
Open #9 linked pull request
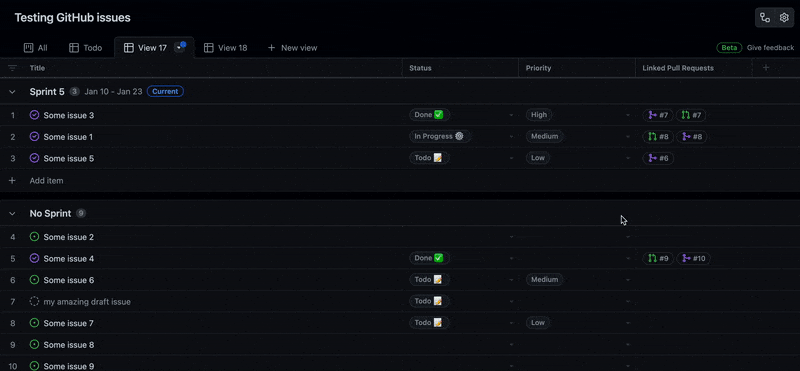[658, 259]
